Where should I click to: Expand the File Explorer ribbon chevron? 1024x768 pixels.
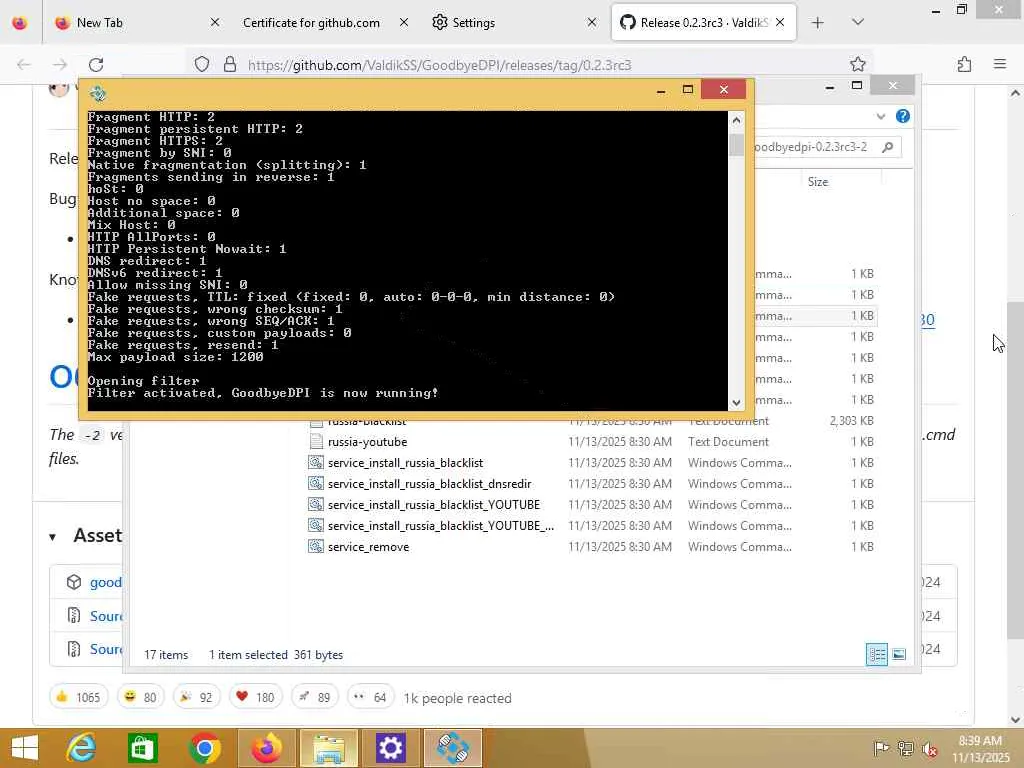pos(881,116)
